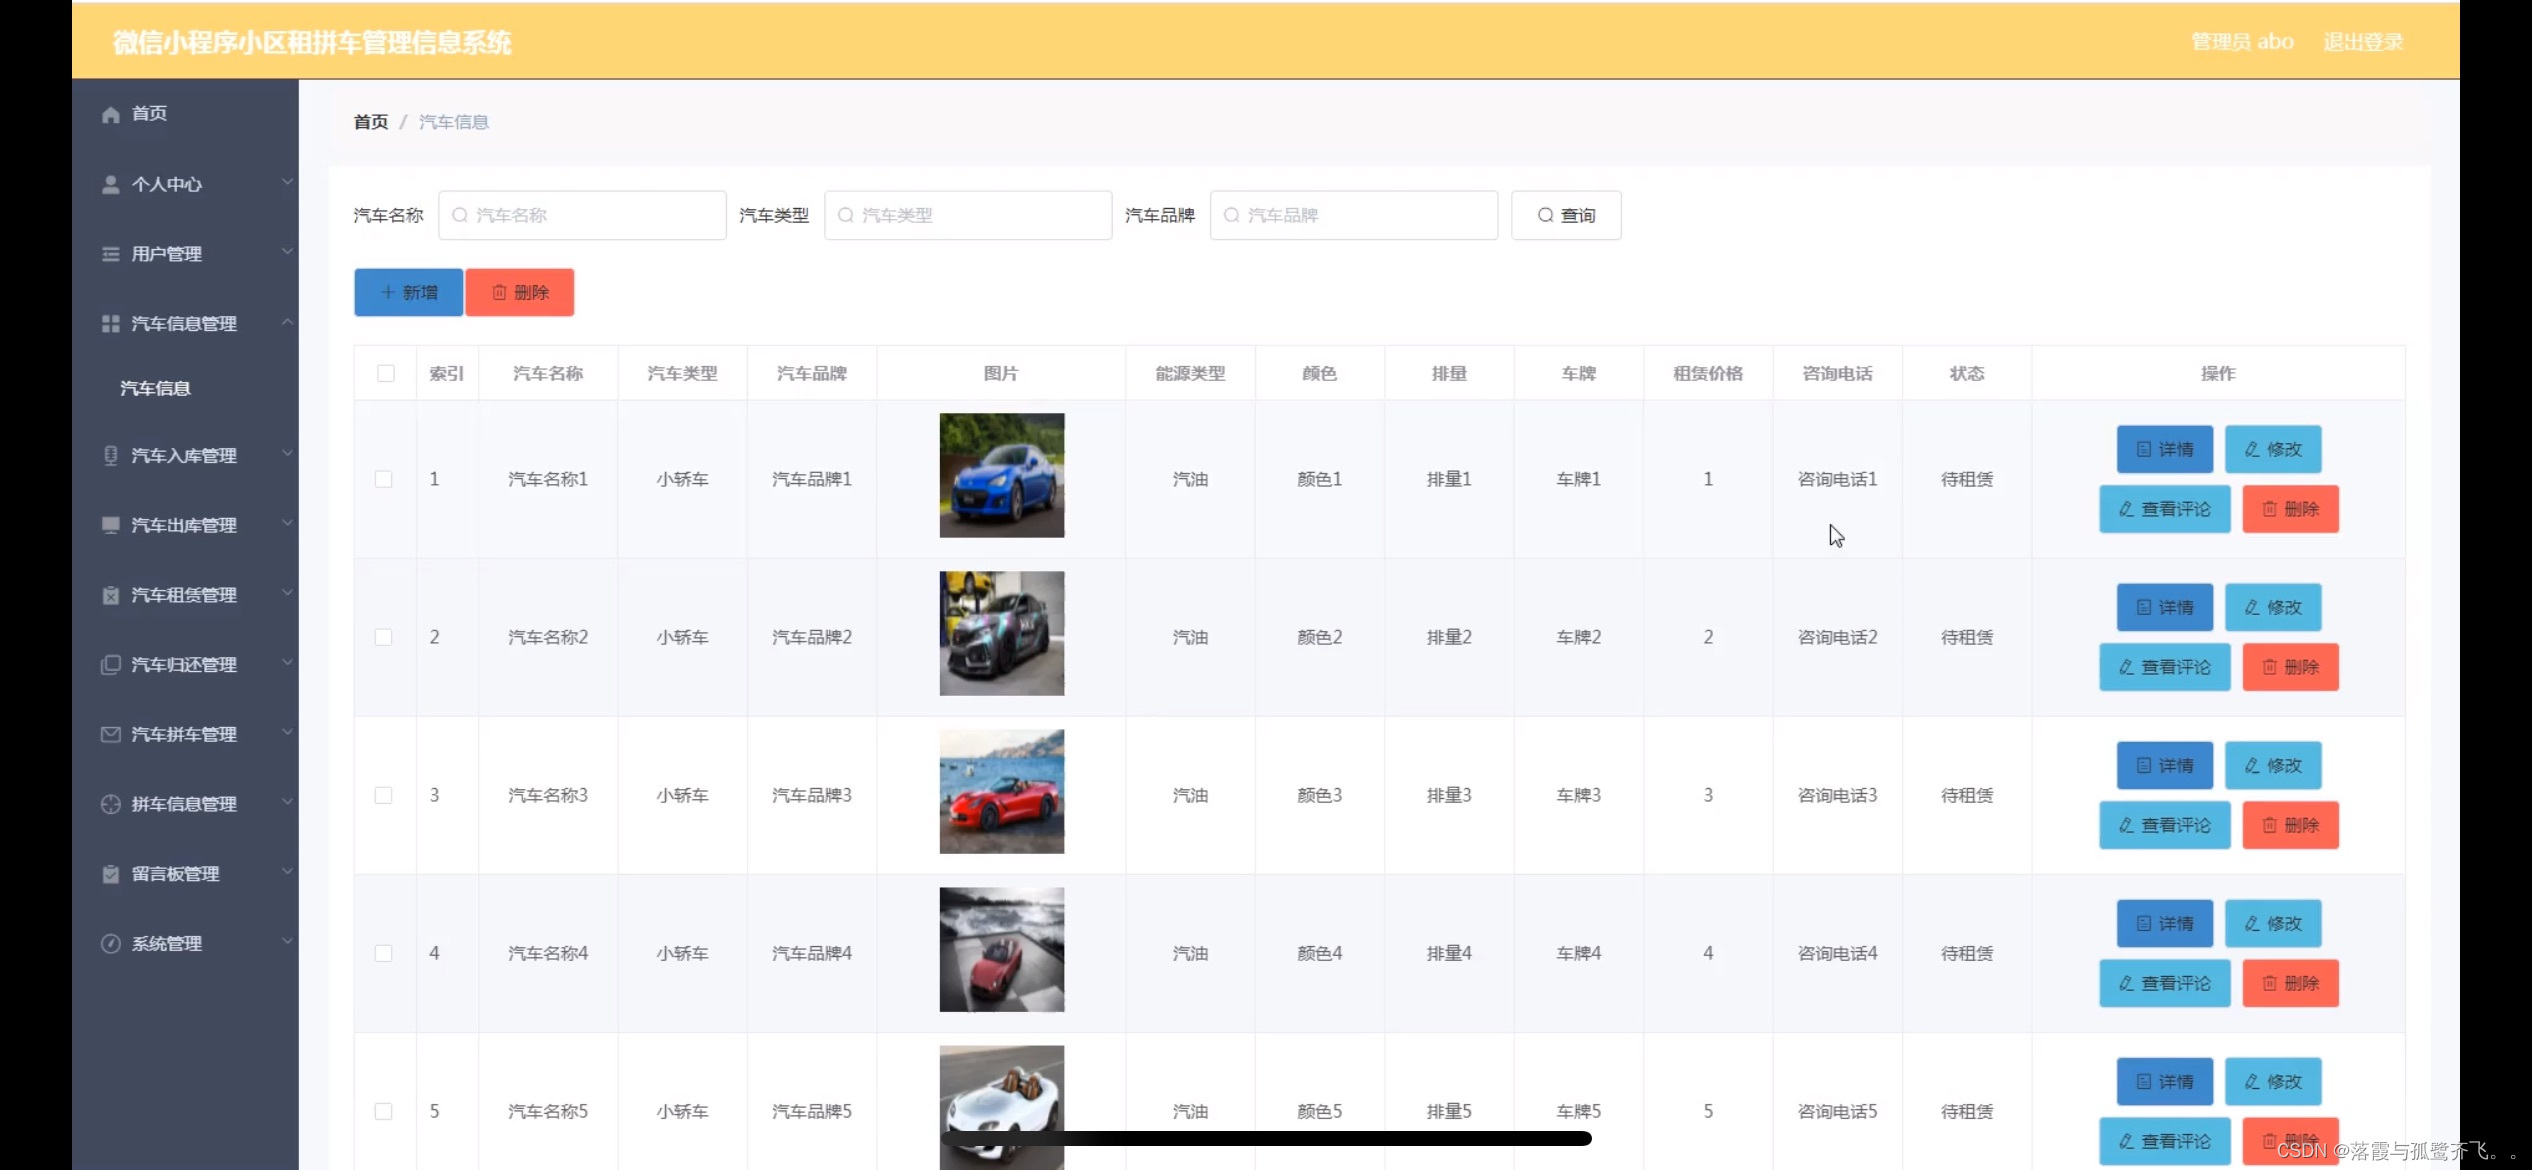Open the 拼车信息管理 menu label

pos(184,804)
